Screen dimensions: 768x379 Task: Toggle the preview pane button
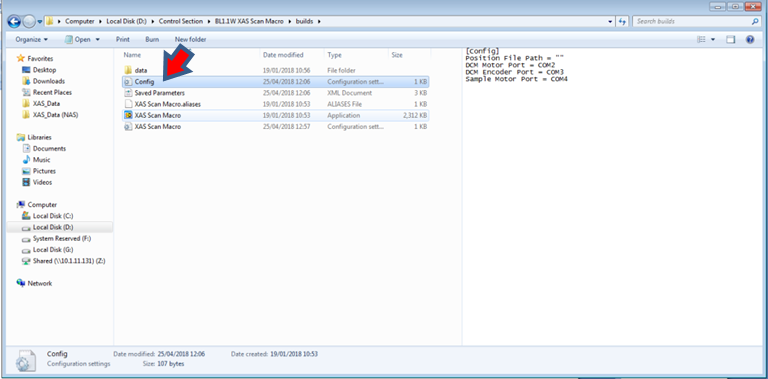coord(731,40)
